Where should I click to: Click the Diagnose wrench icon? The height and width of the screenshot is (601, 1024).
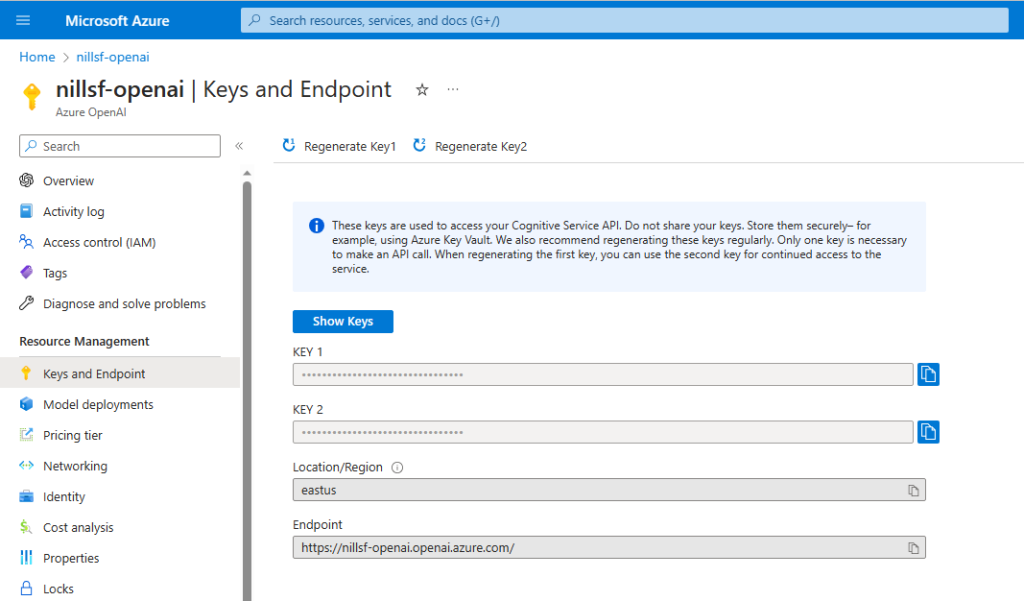(26, 303)
